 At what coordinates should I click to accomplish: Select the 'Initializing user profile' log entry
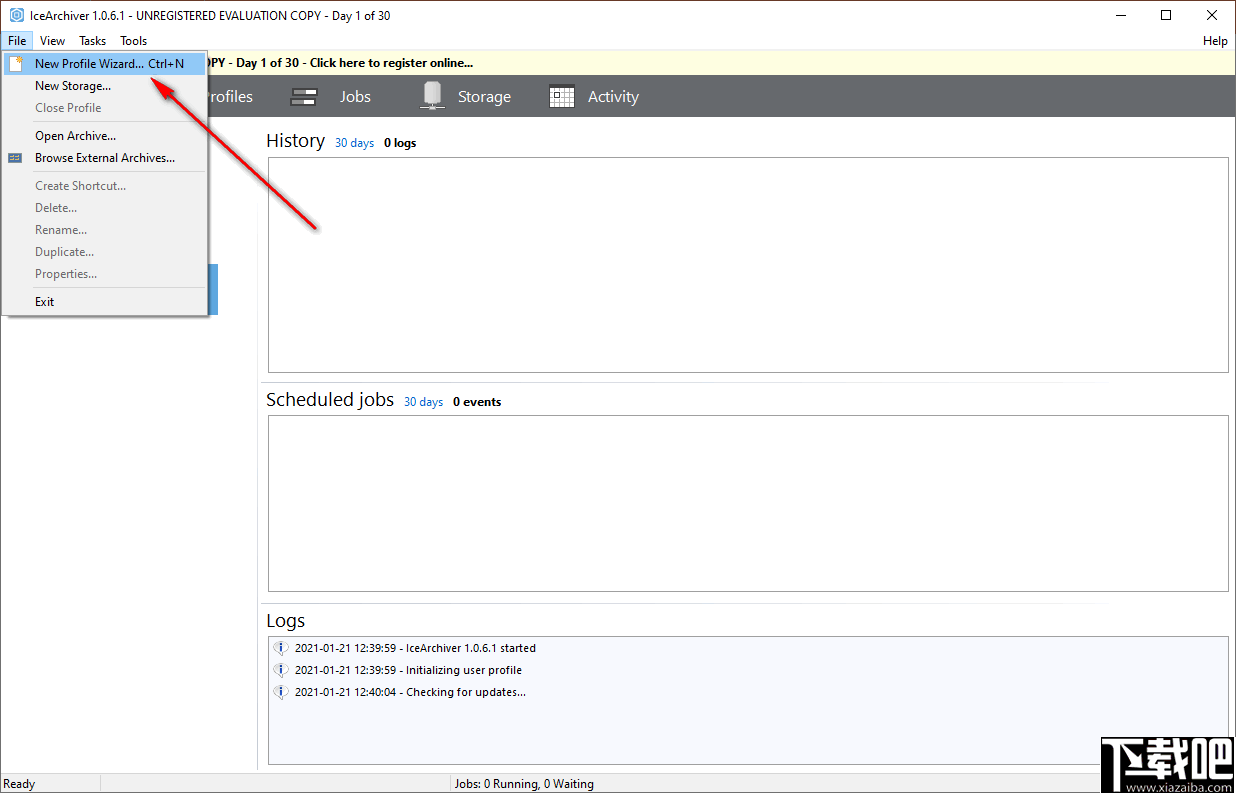[408, 670]
